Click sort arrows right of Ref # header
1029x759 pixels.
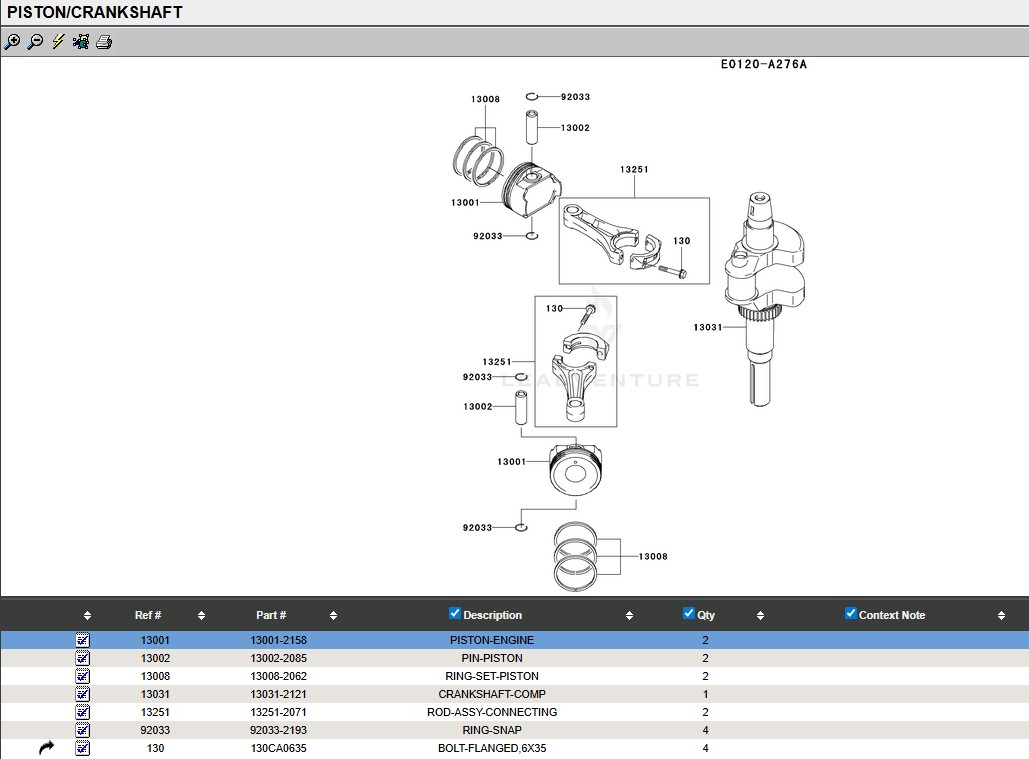(x=201, y=616)
